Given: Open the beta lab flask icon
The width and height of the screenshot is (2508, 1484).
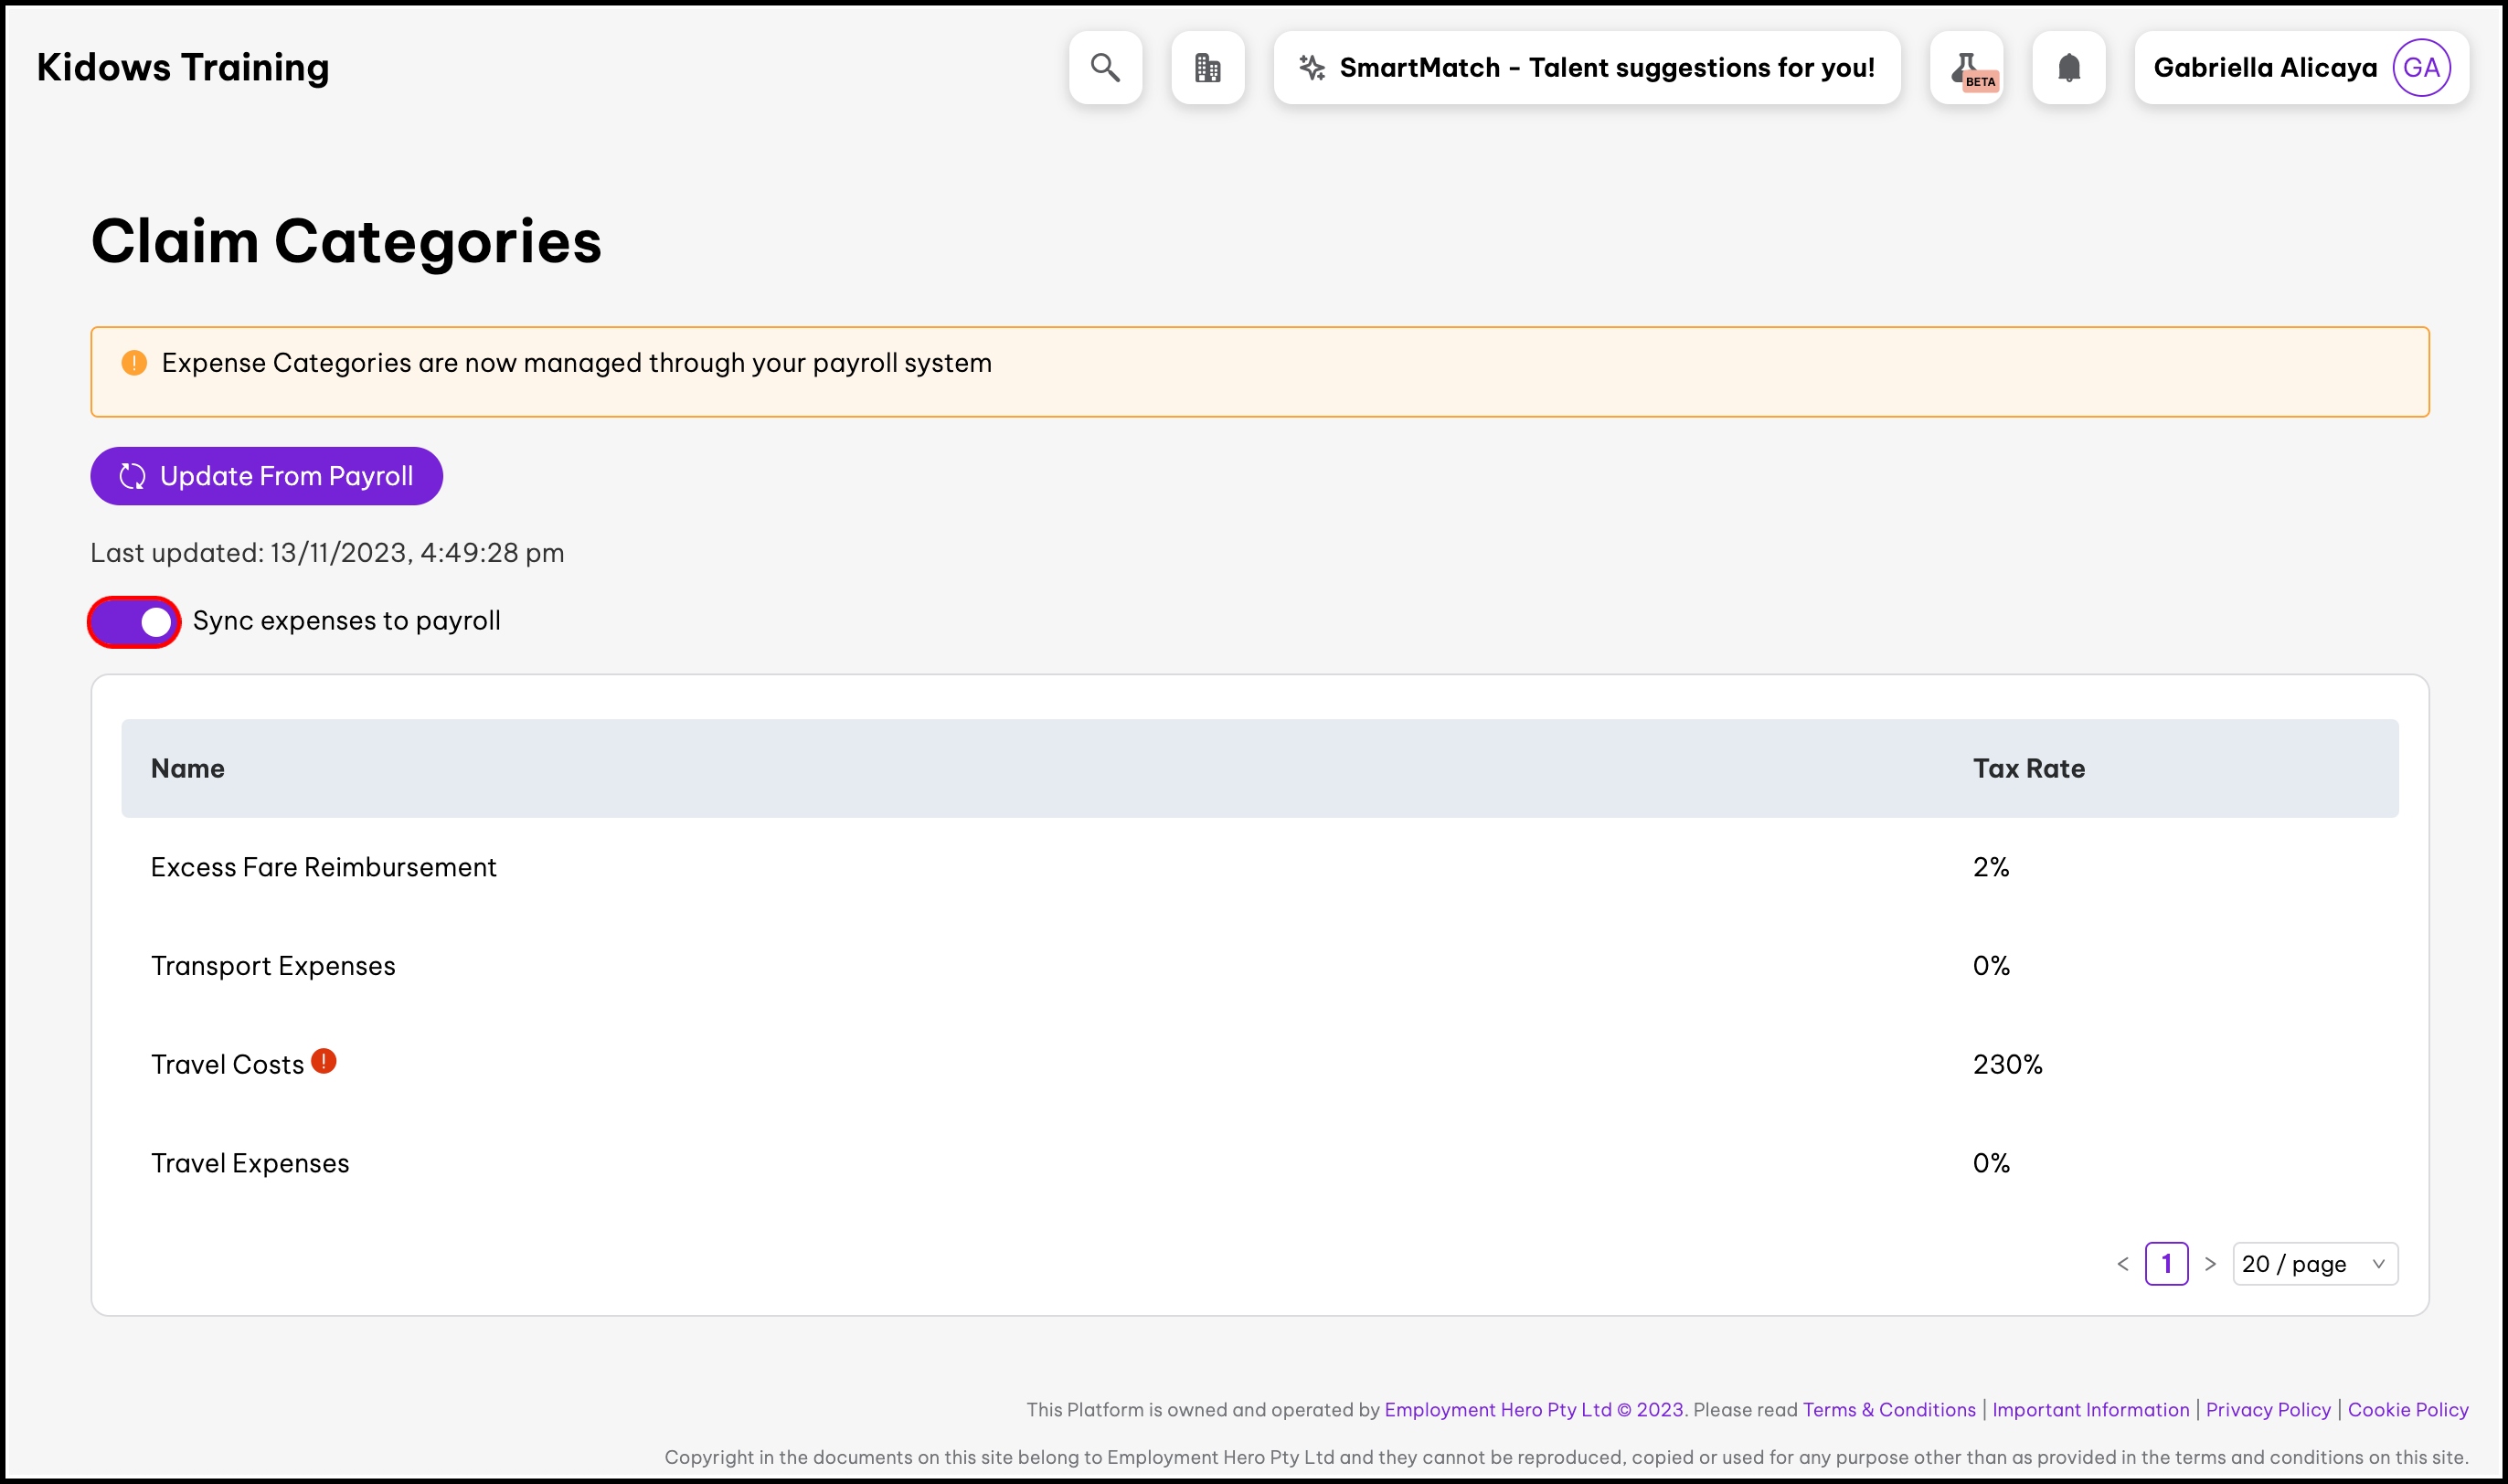Looking at the screenshot, I should point(1966,68).
